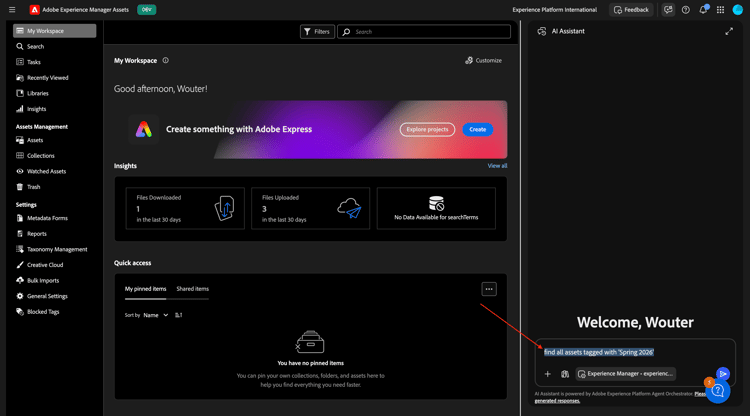Focus the top Search field
This screenshot has height=416, width=750.
click(x=424, y=32)
